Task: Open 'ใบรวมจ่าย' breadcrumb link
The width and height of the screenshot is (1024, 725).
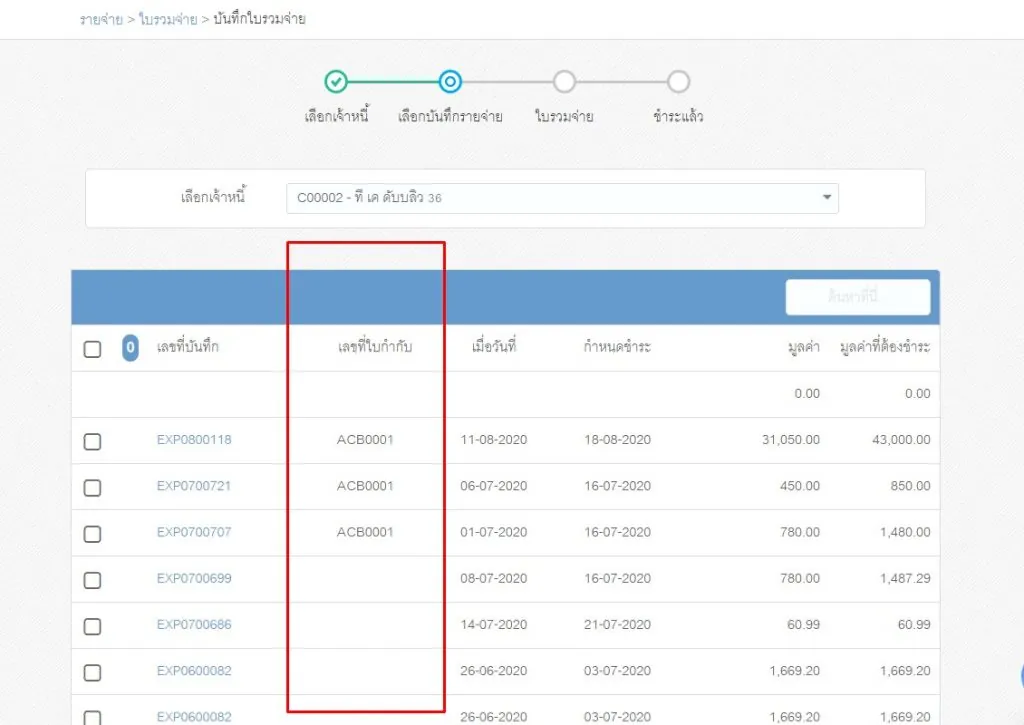Action: point(170,19)
